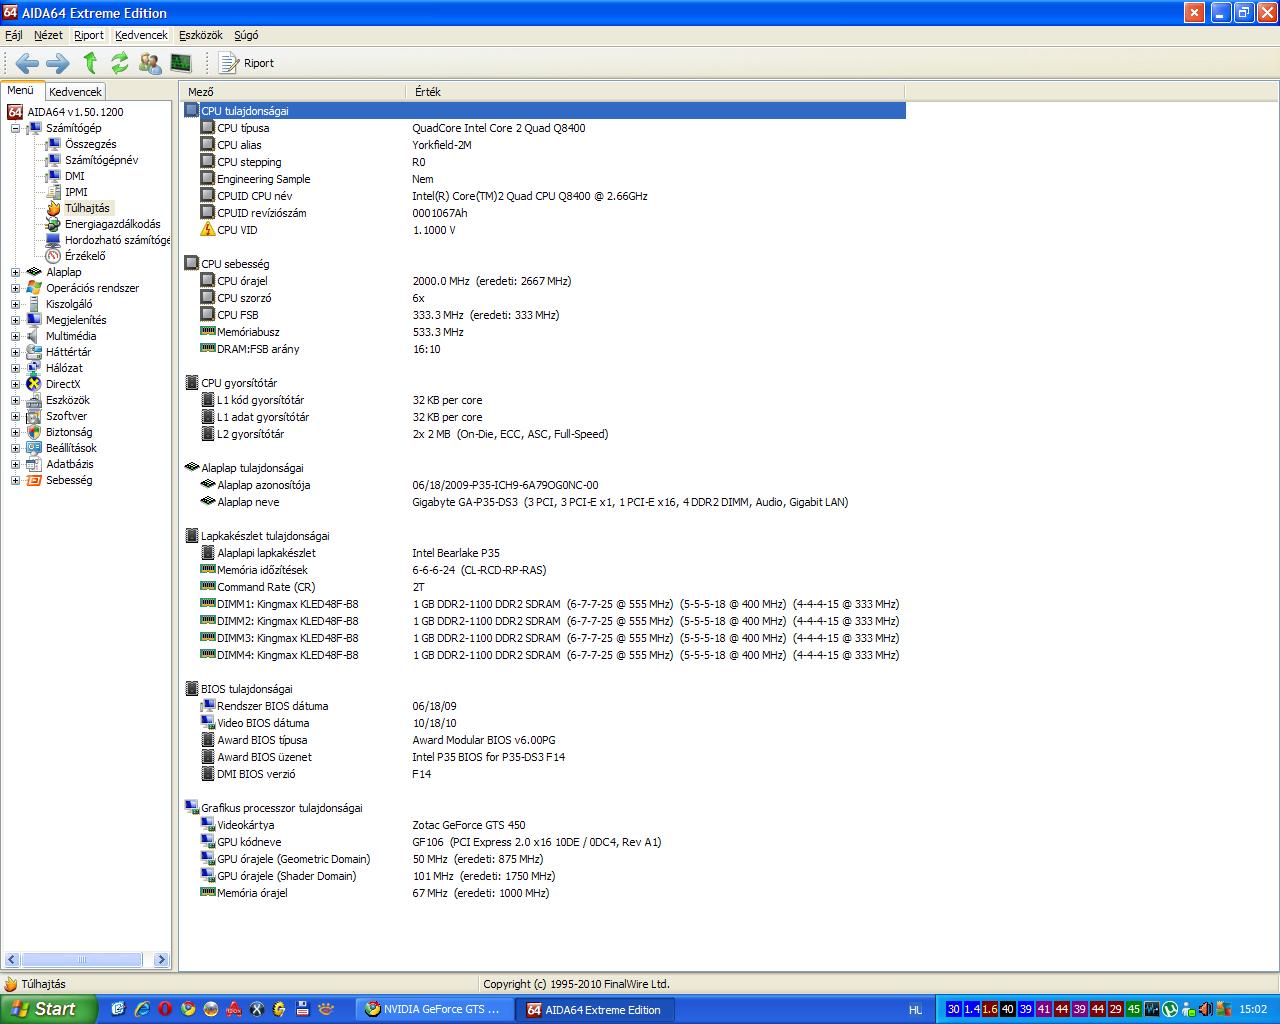Click the Eszközök tree icon
This screenshot has height=1024, width=1280.
pos(34,400)
